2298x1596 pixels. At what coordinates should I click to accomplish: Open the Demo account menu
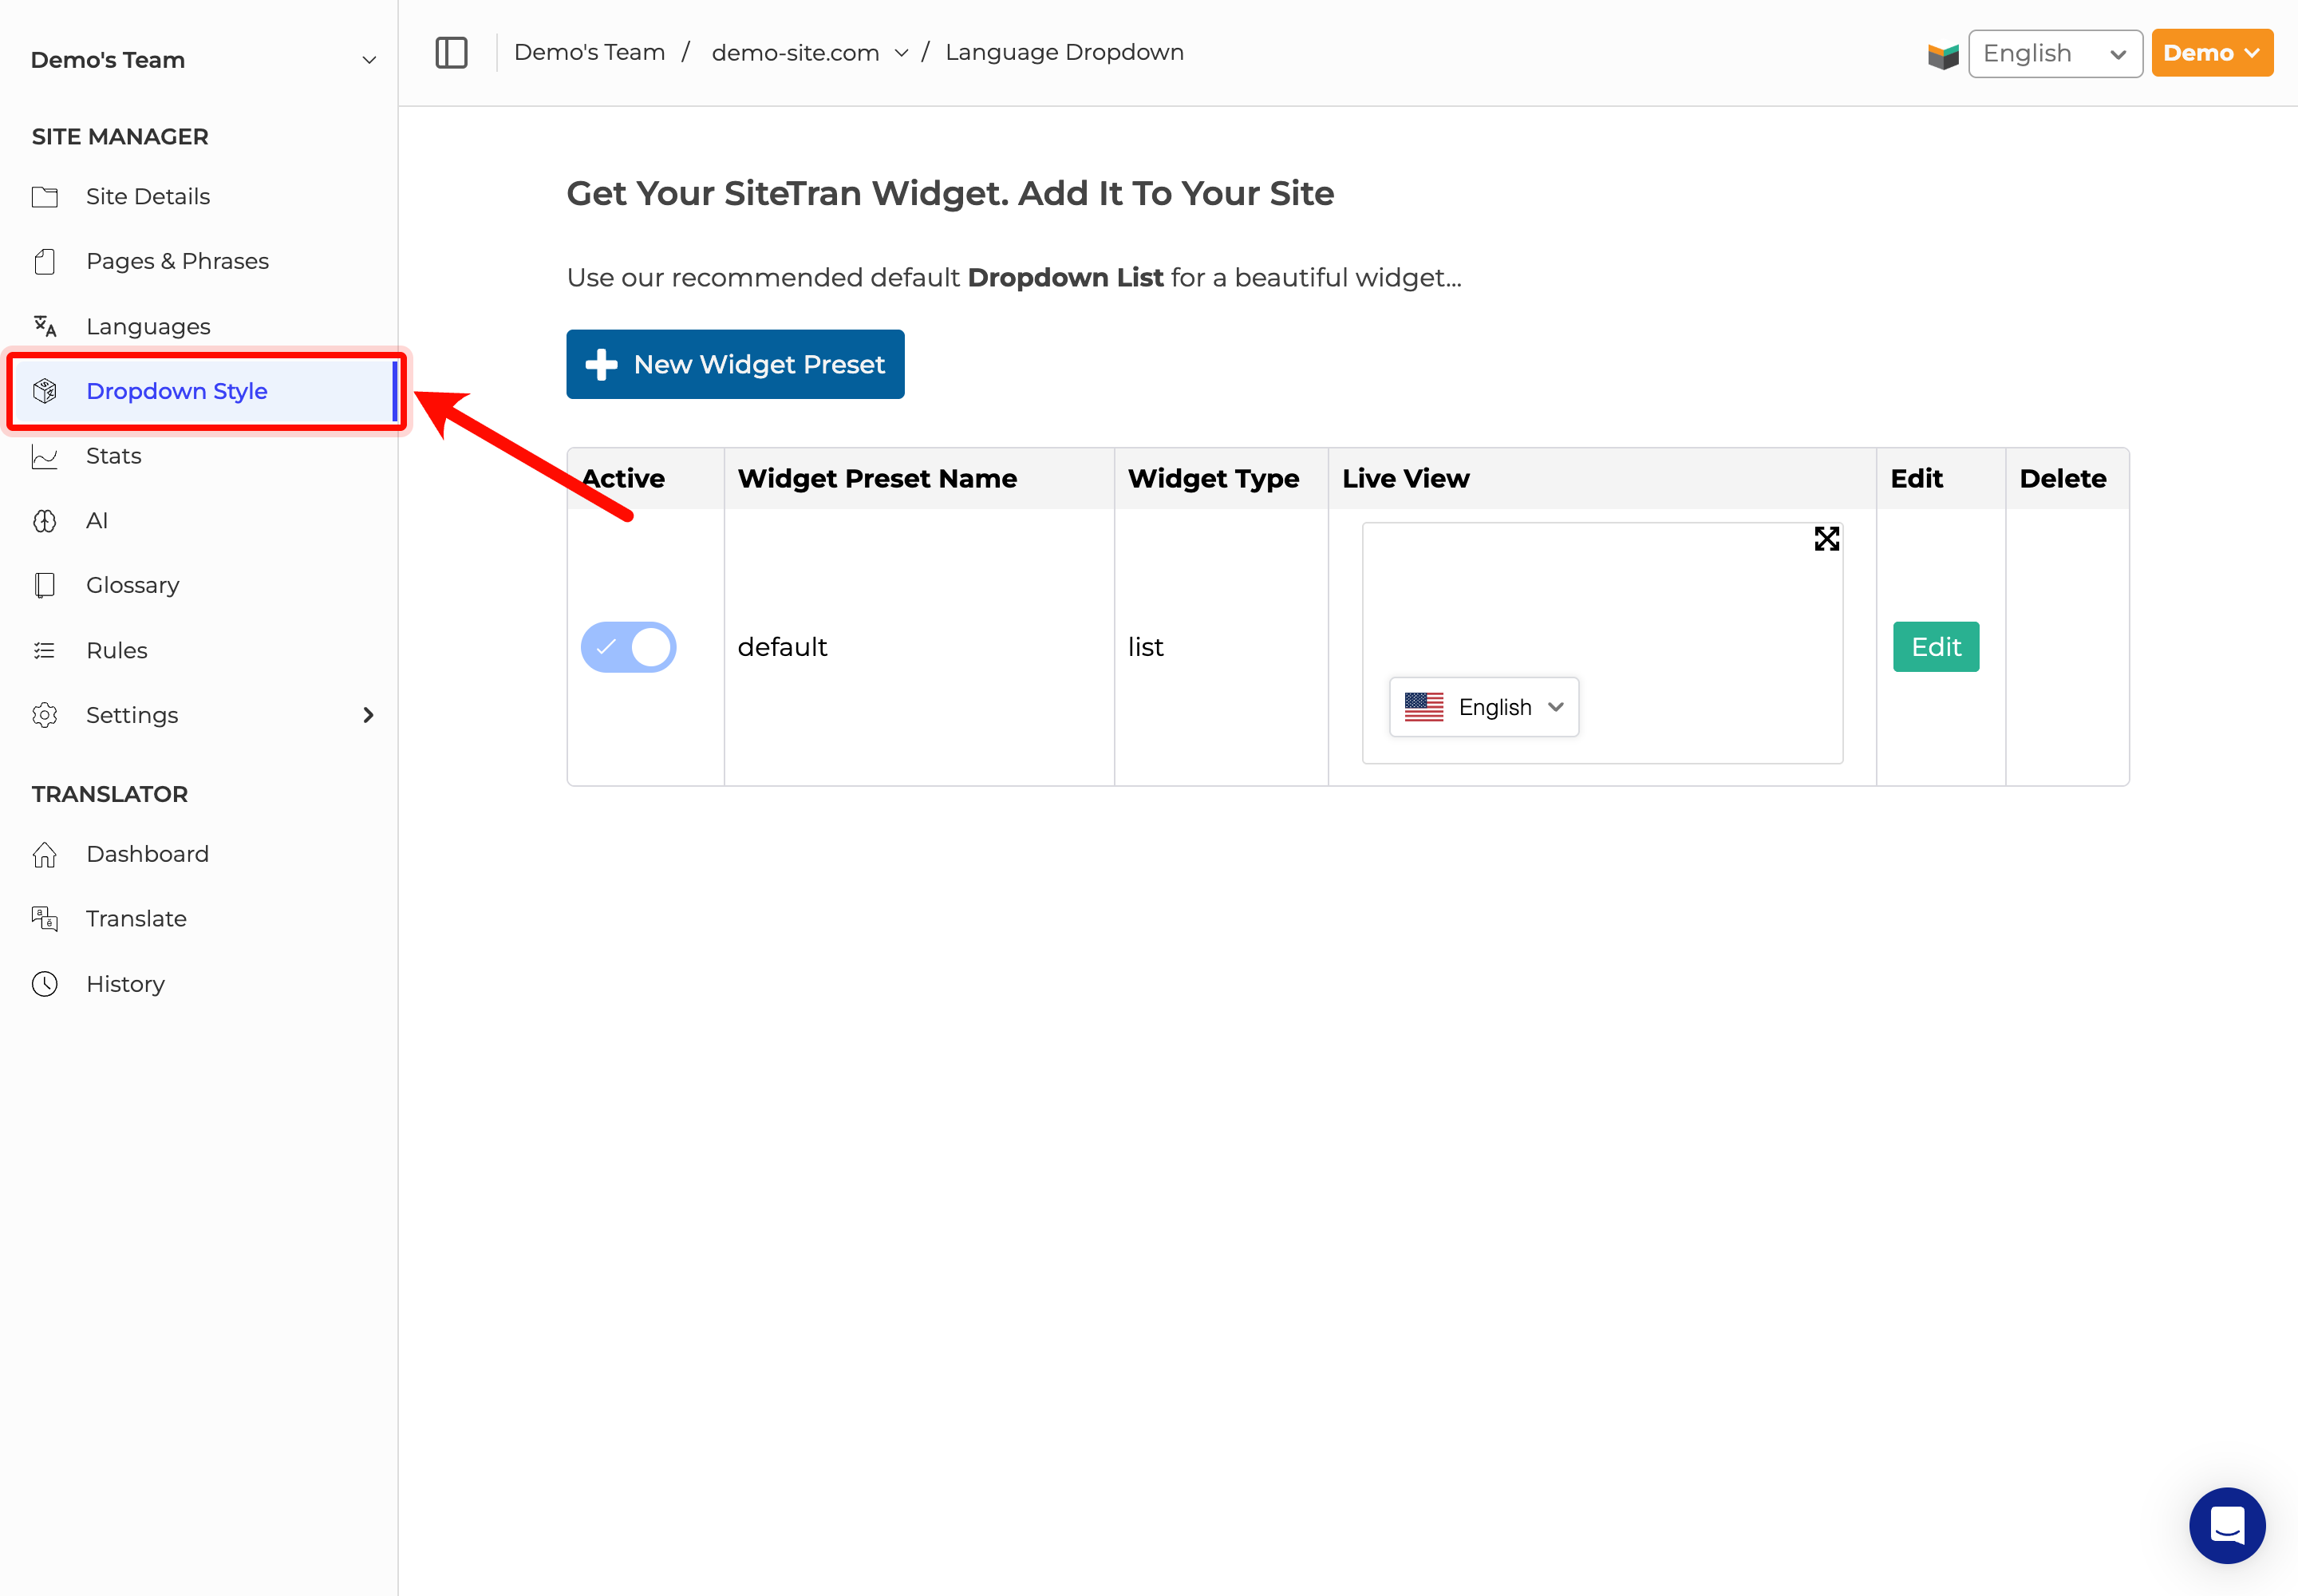(x=2212, y=53)
